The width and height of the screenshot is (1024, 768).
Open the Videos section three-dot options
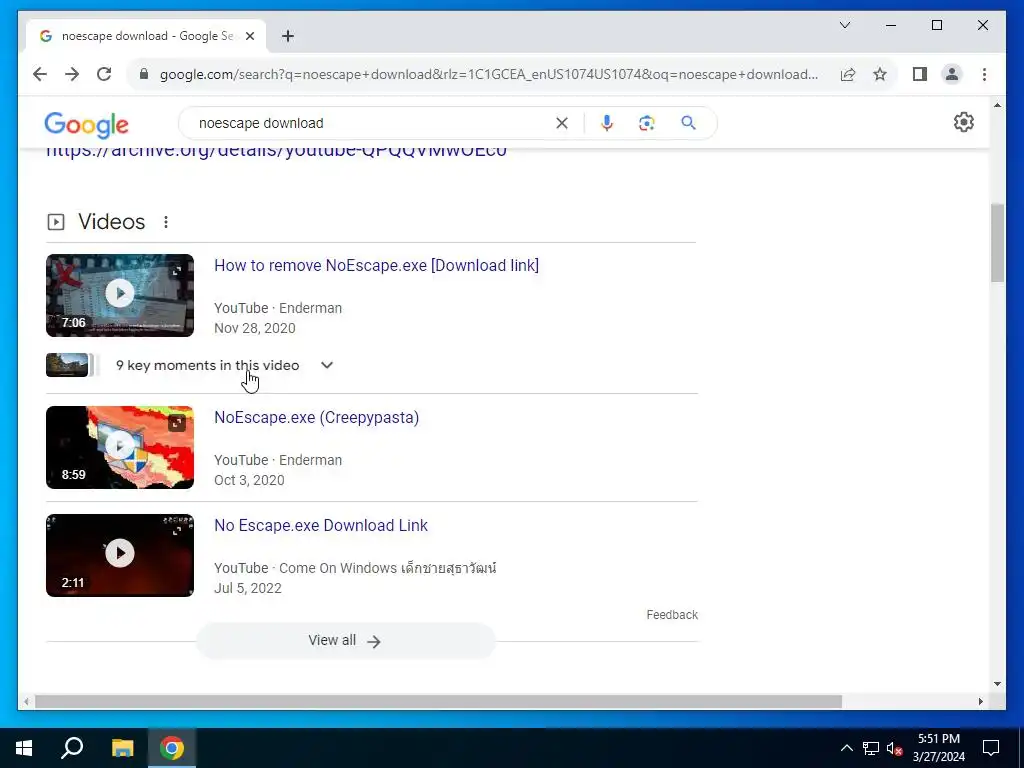[x=166, y=222]
